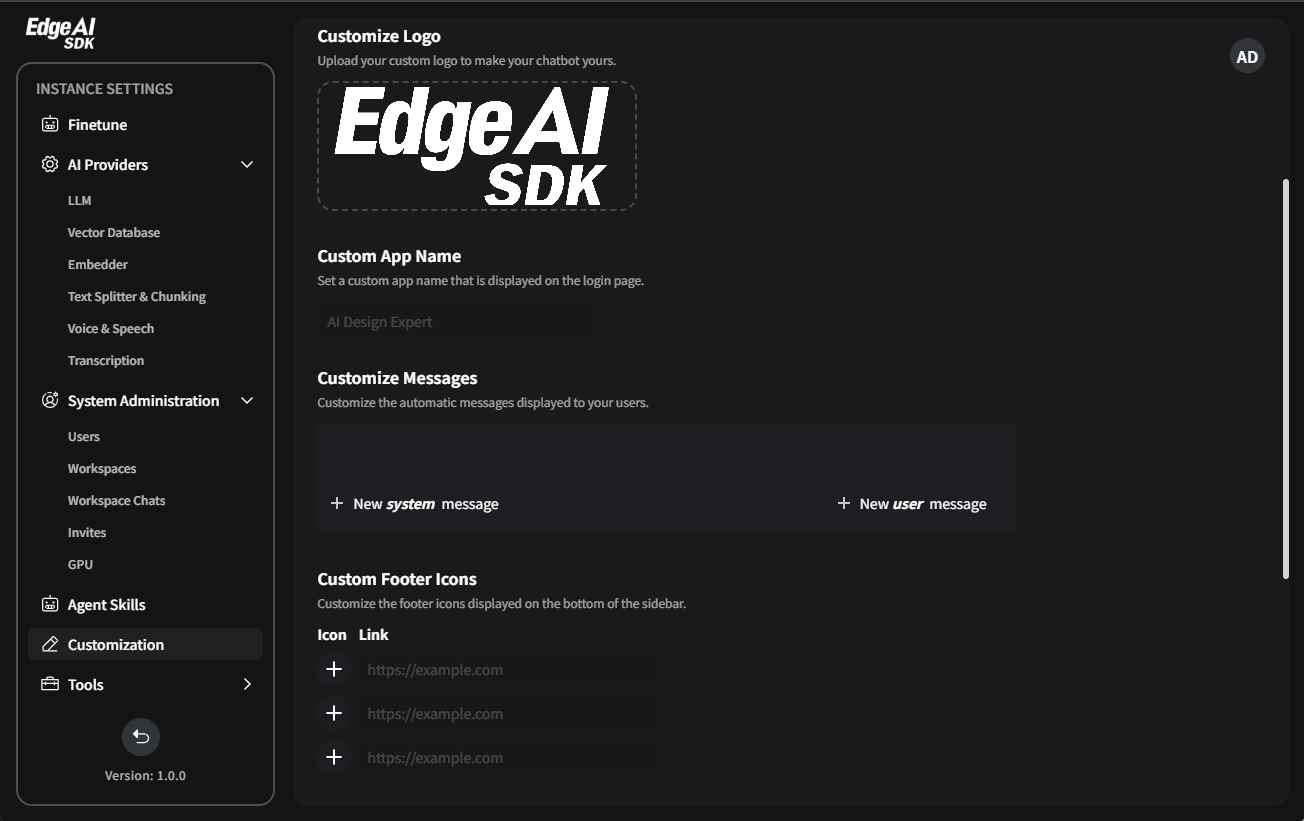Open the Vector Database settings
This screenshot has height=821, width=1304.
114,233
